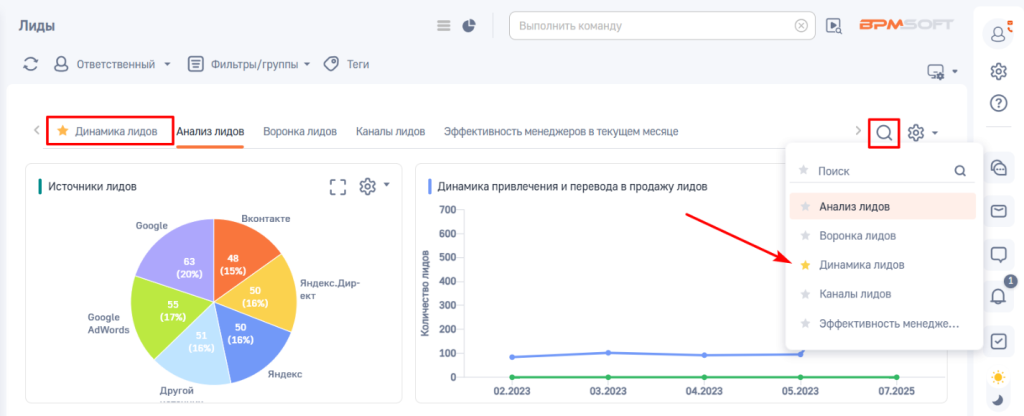Open the notifications bell
The height and width of the screenshot is (416, 1024).
click(x=999, y=296)
